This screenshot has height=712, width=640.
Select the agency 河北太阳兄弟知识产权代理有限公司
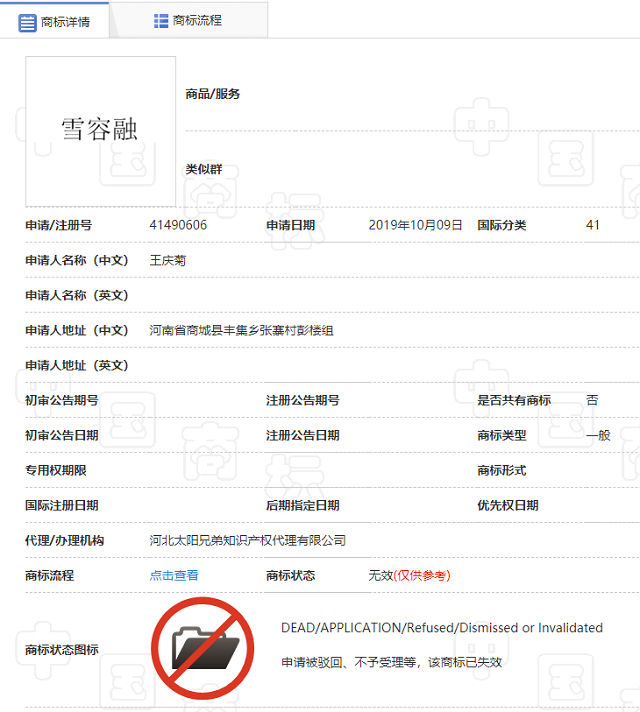pyautogui.click(x=247, y=540)
